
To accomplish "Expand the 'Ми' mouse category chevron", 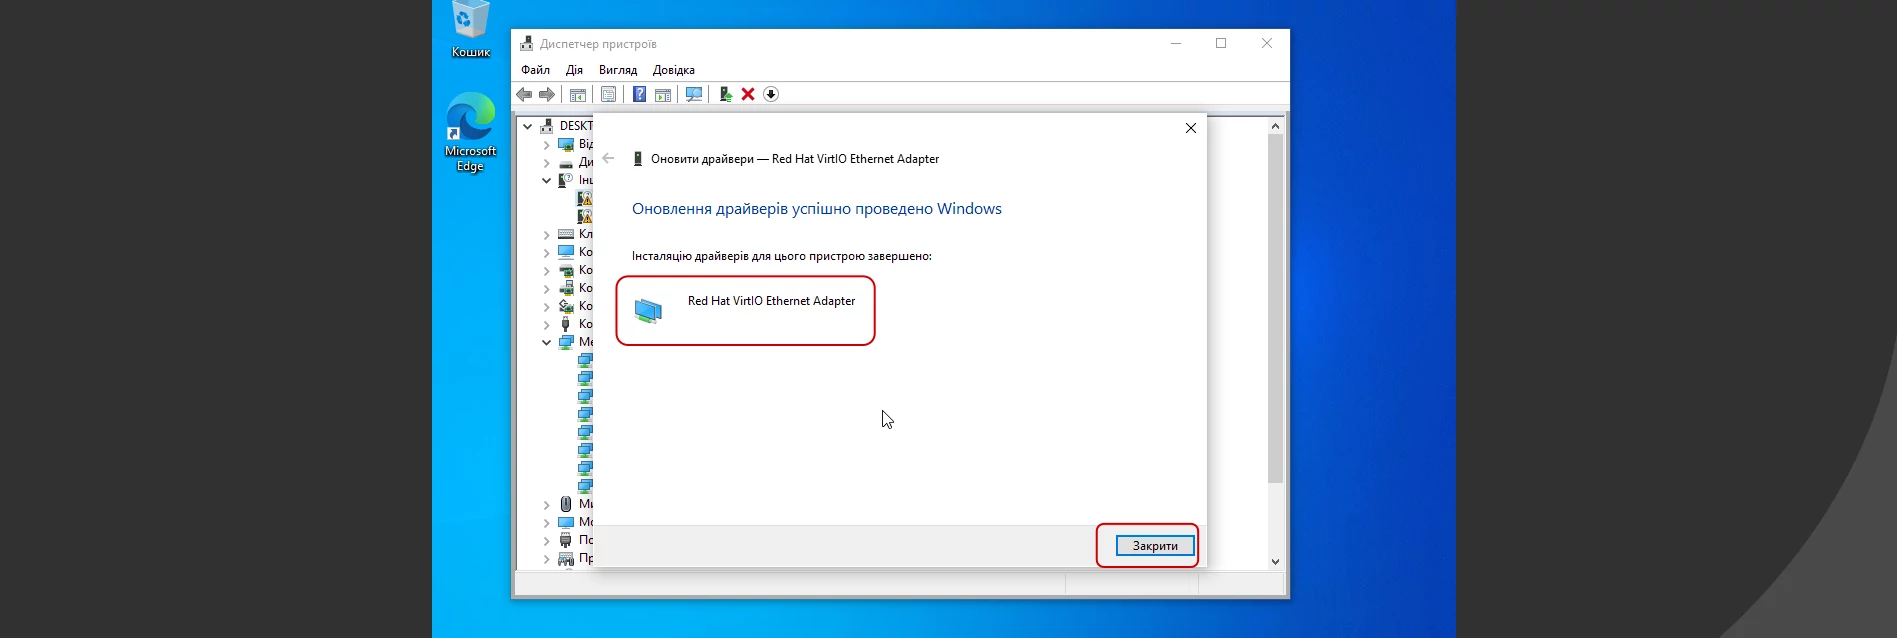I will coord(547,504).
